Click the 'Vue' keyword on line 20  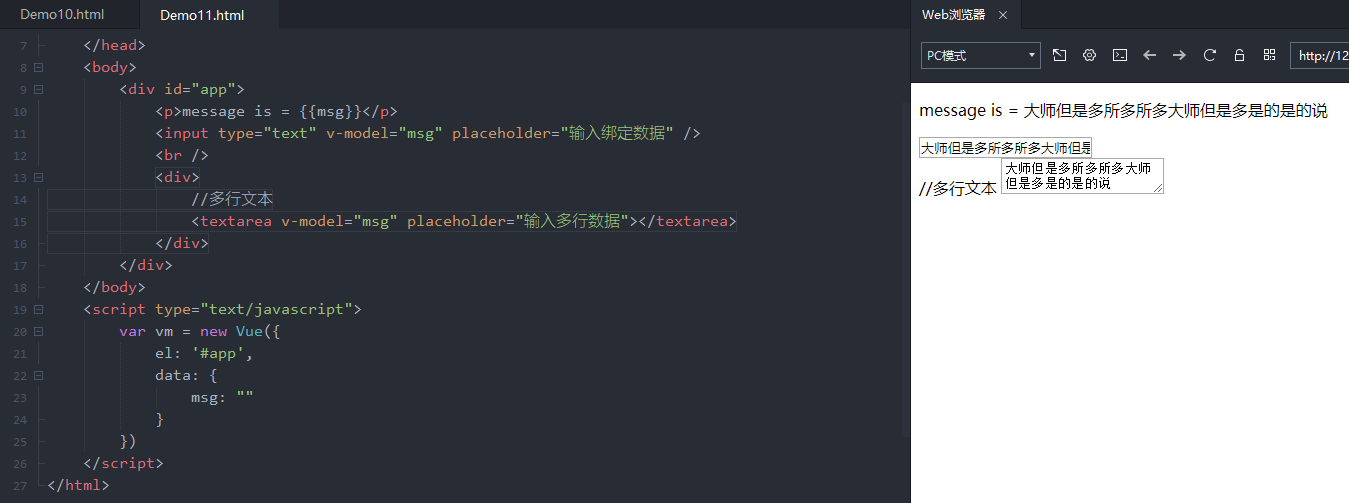(249, 331)
